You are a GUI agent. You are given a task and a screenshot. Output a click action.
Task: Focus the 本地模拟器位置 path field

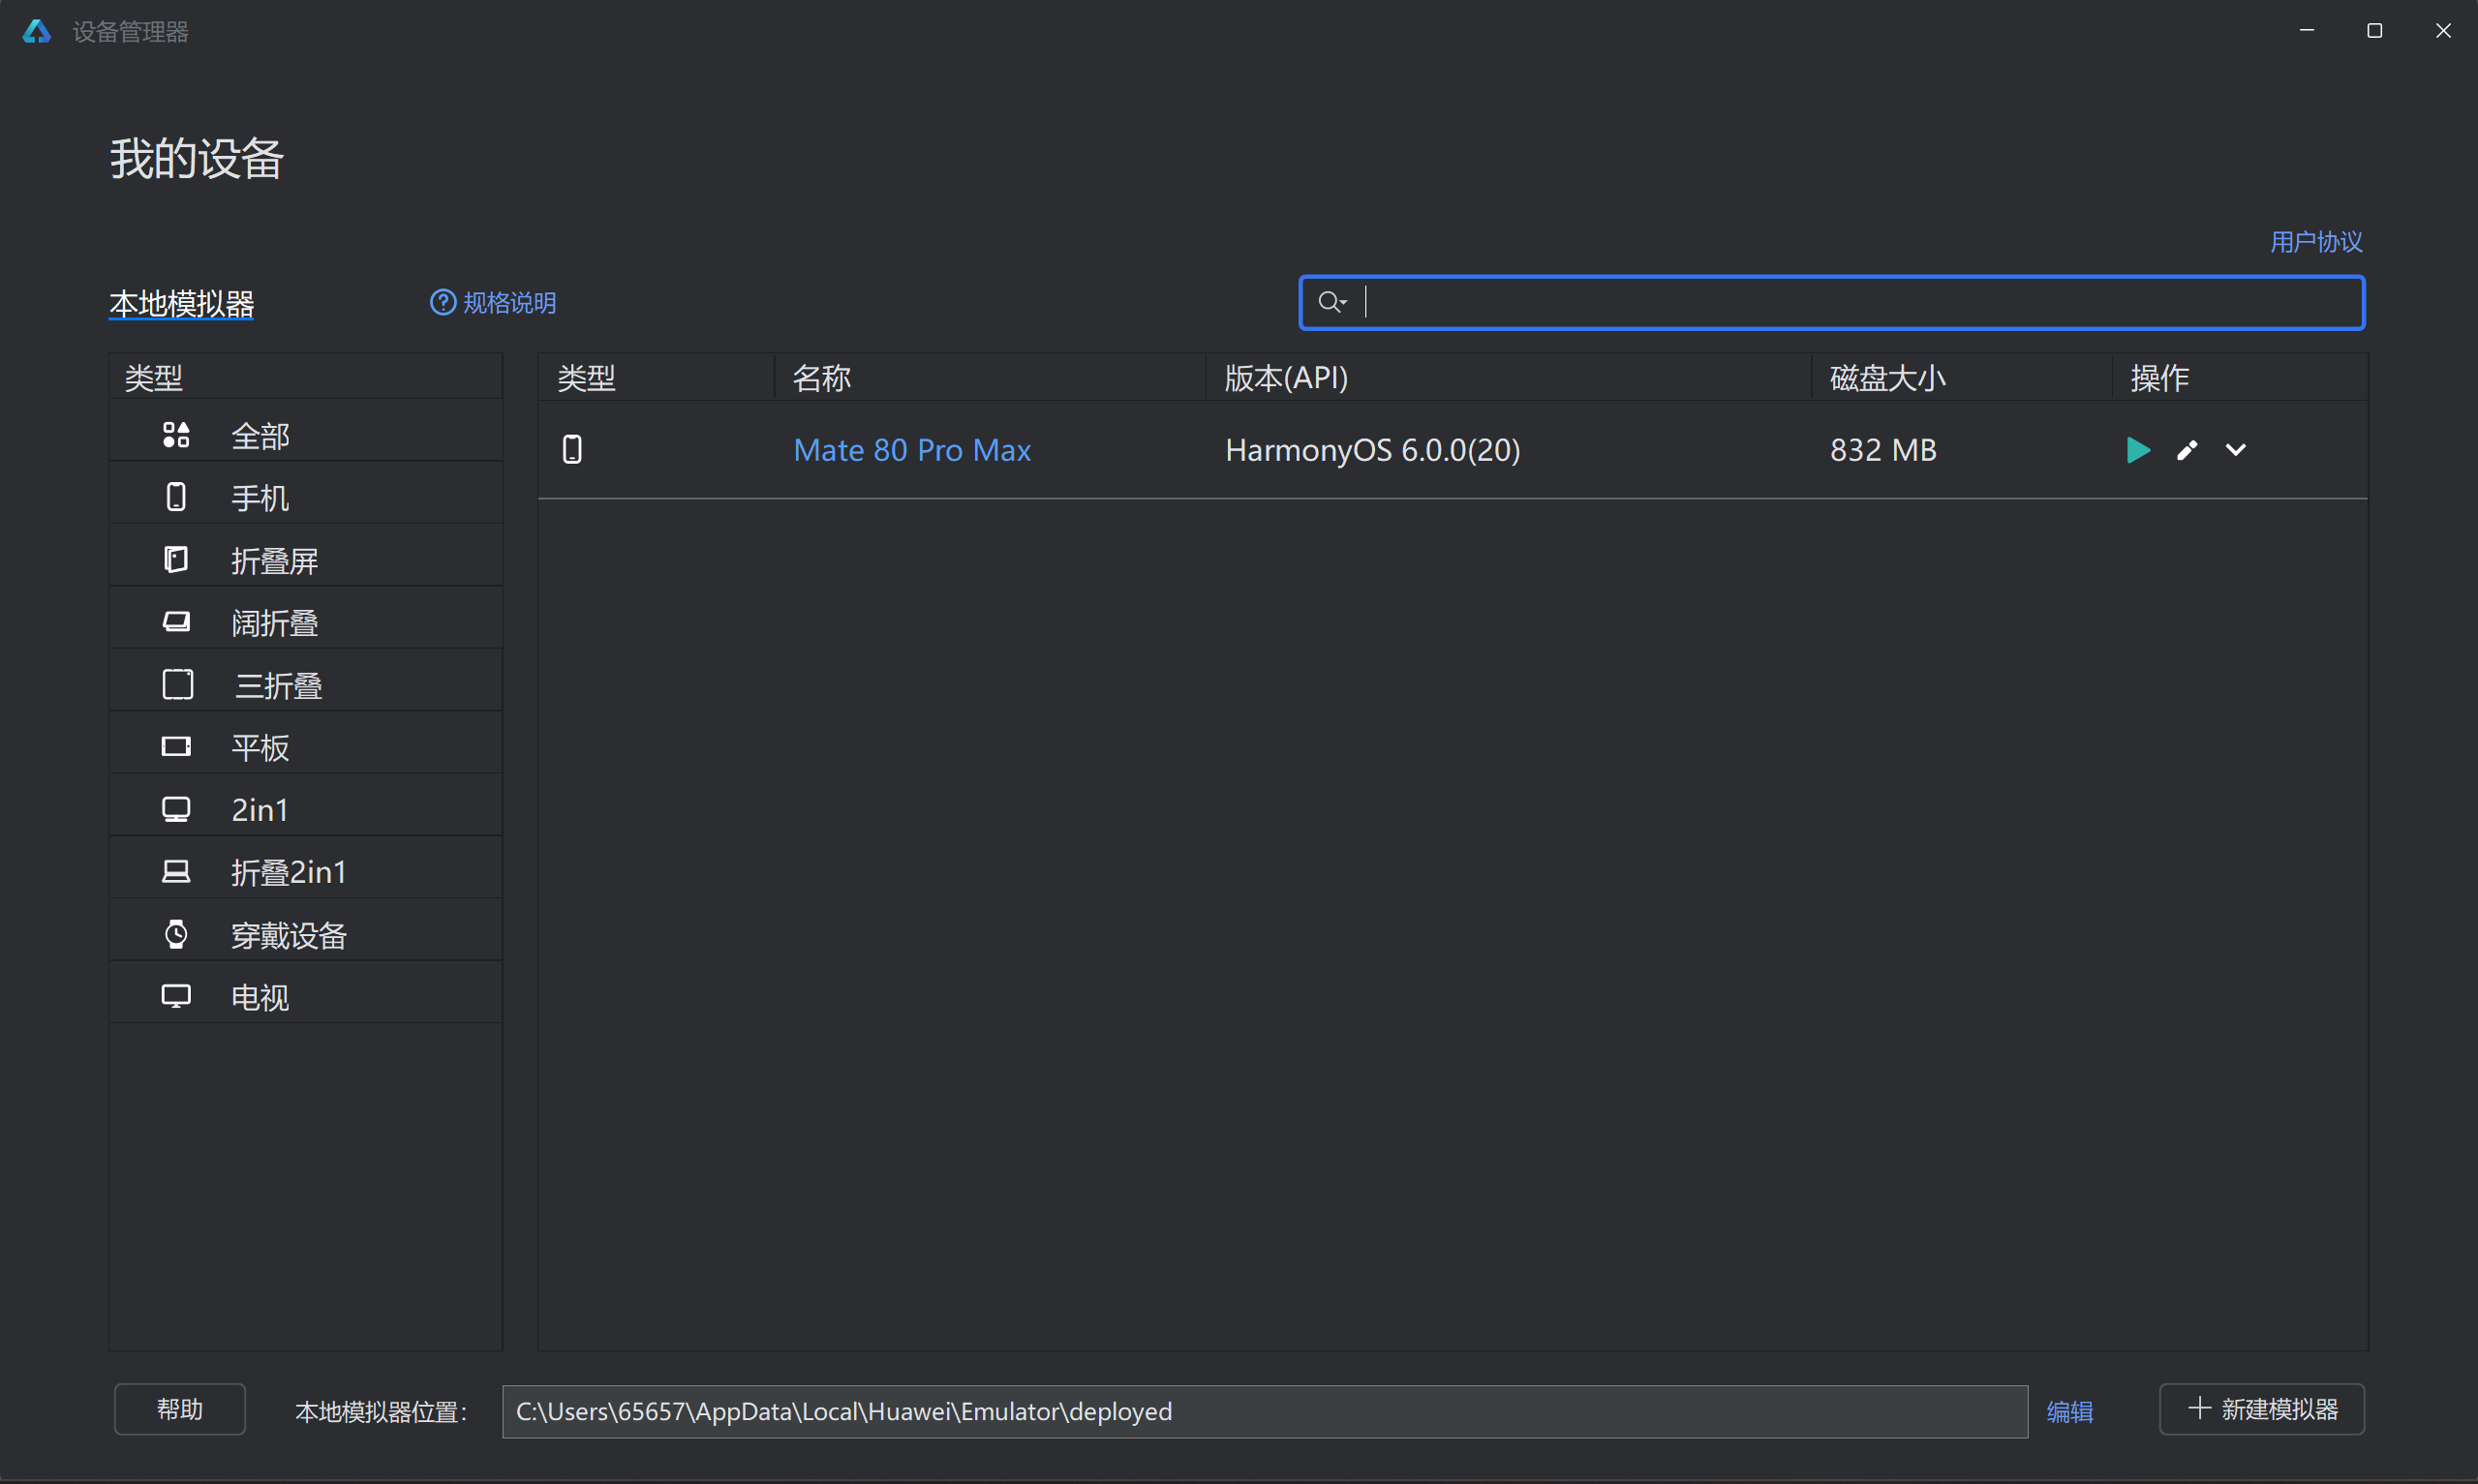[x=1265, y=1411]
